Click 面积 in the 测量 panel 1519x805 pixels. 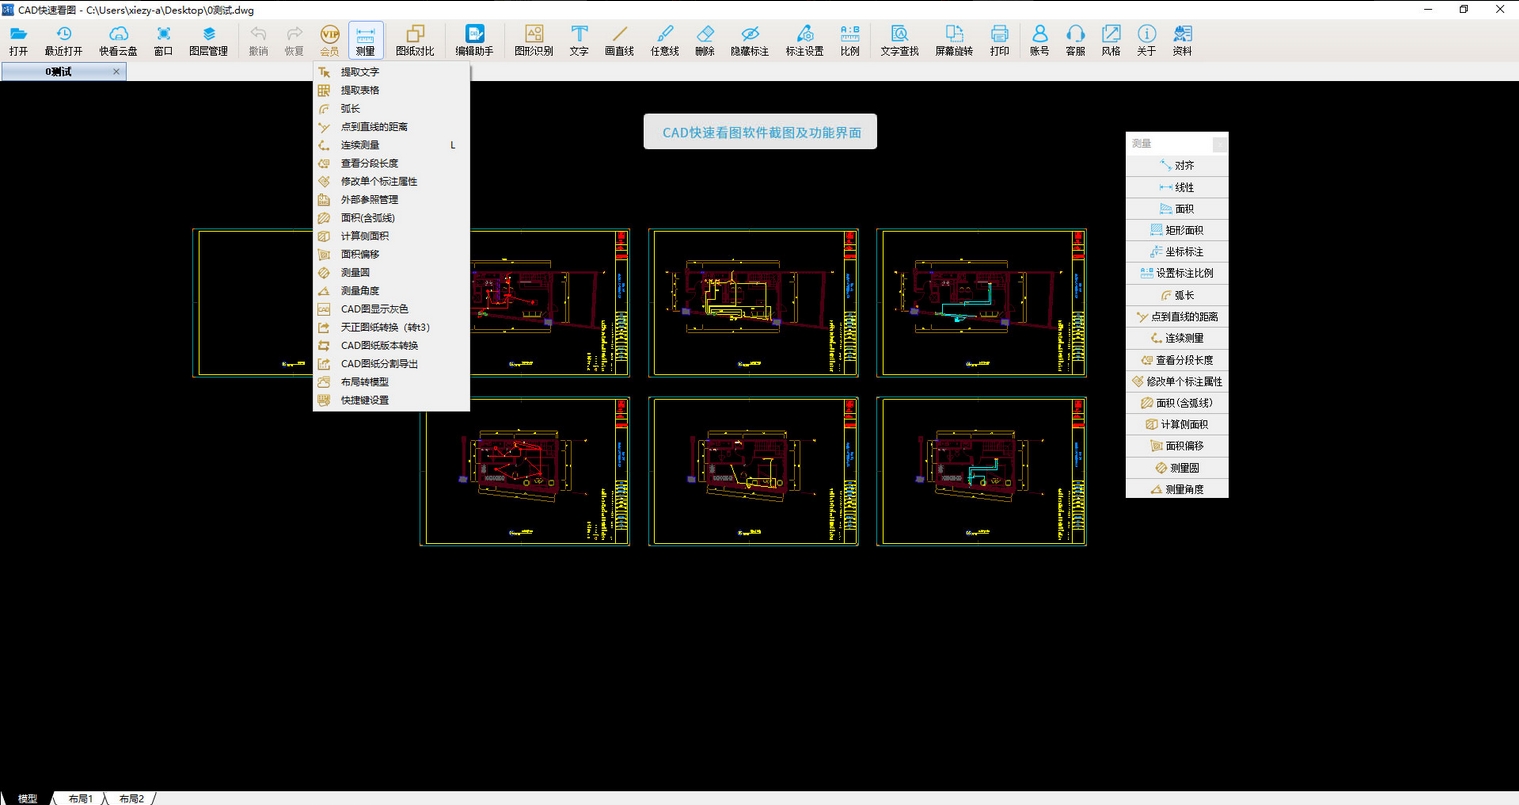click(x=1177, y=208)
